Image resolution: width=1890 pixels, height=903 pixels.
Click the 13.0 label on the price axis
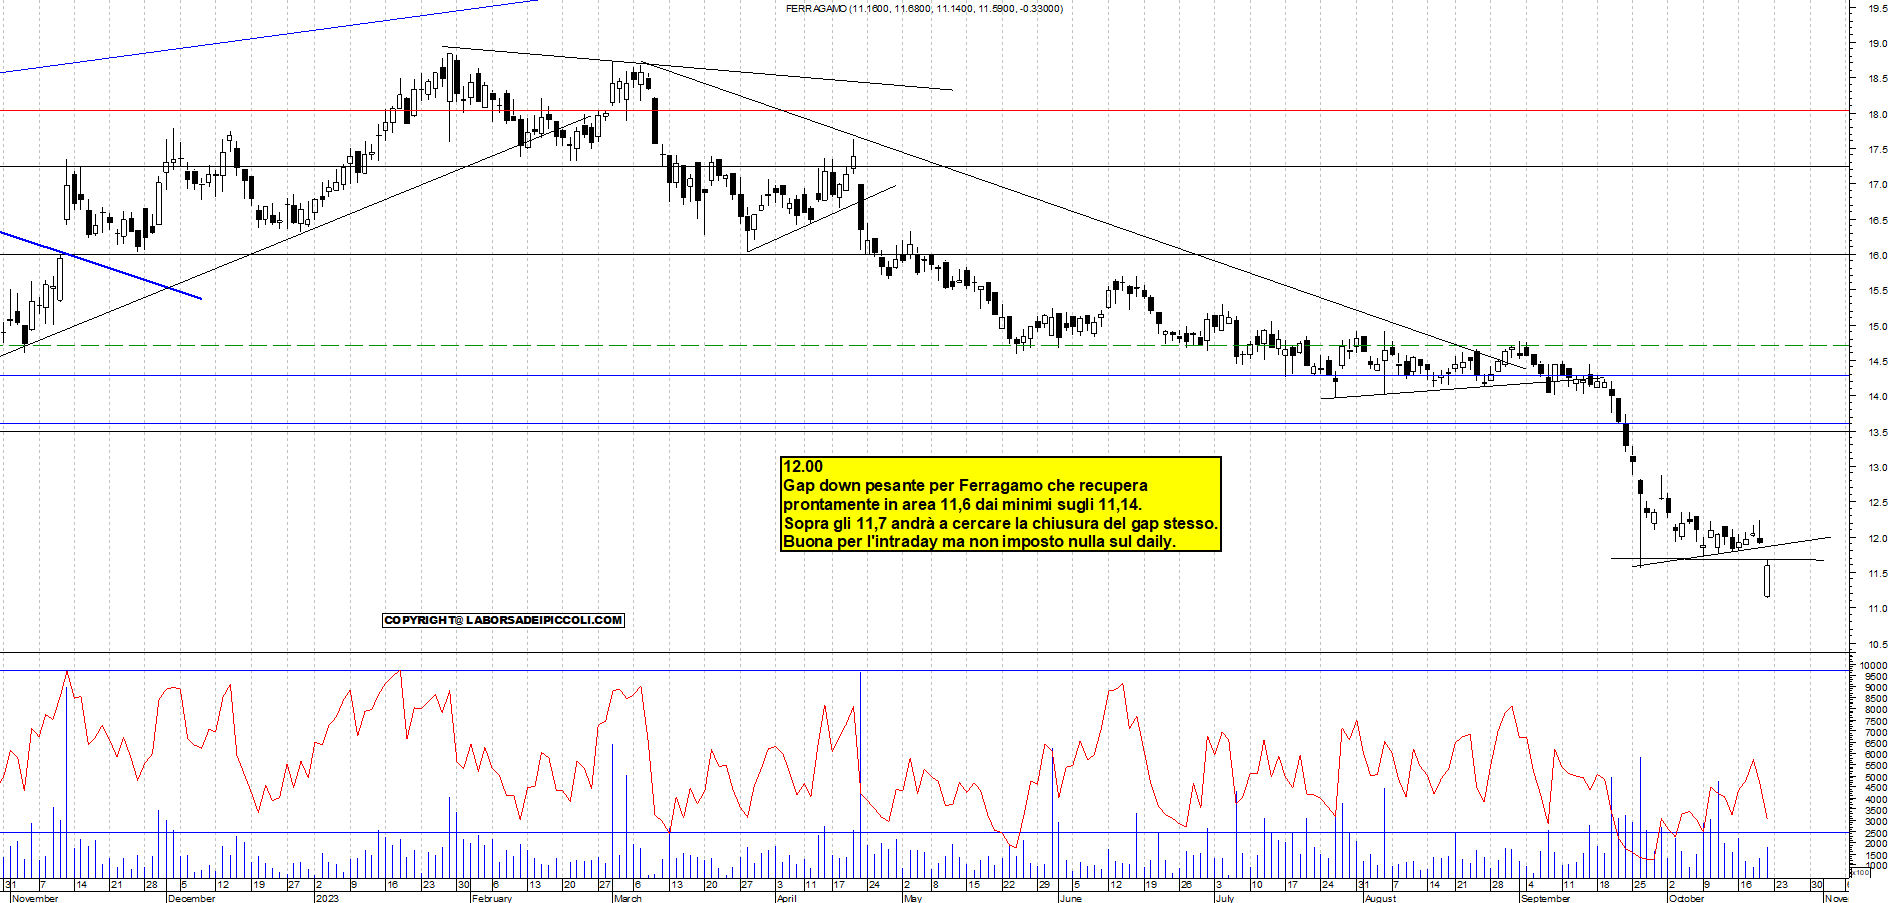click(x=1877, y=468)
